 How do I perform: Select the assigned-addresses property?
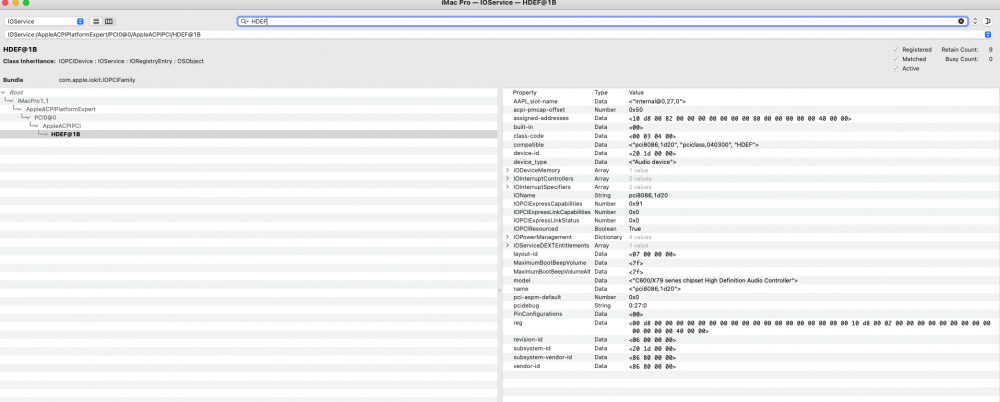click(751, 119)
